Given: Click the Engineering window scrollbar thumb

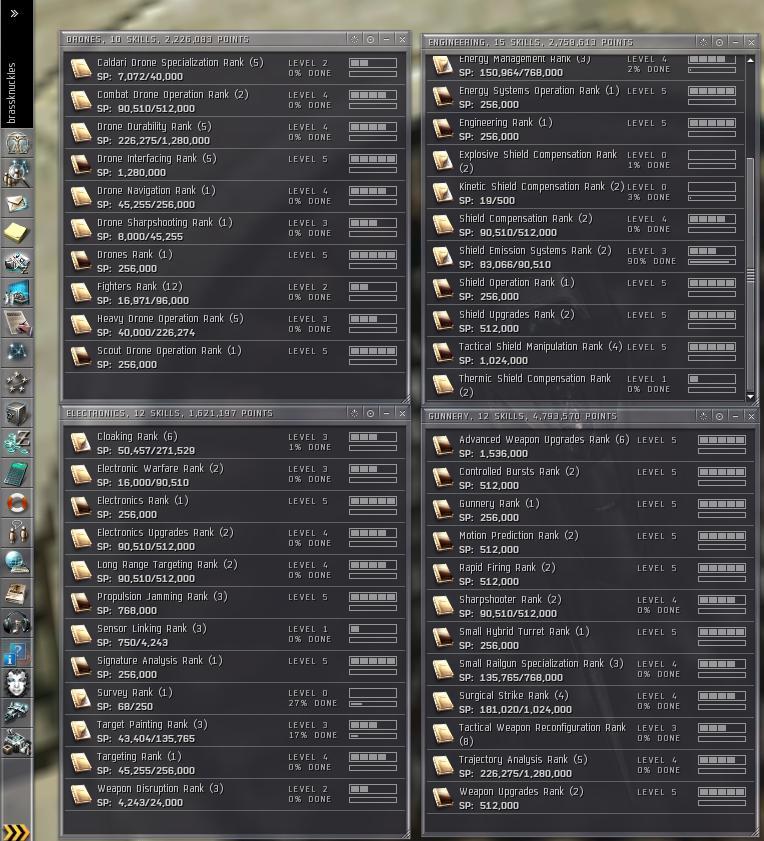Looking at the screenshot, I should pos(751,275).
